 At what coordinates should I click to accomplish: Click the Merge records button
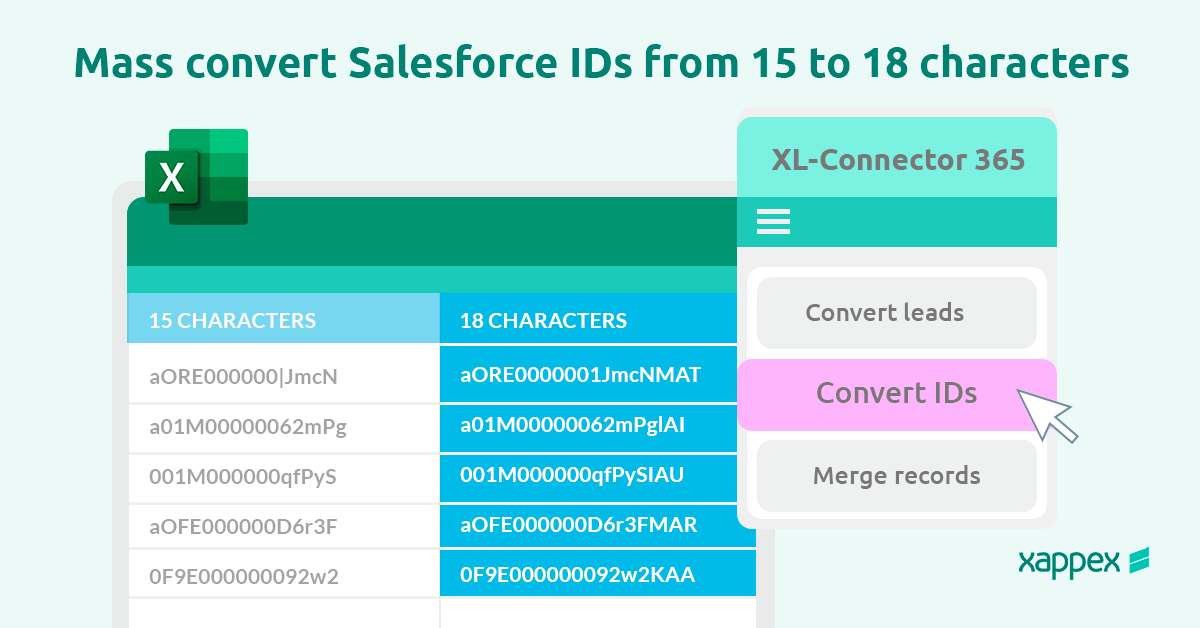click(896, 475)
